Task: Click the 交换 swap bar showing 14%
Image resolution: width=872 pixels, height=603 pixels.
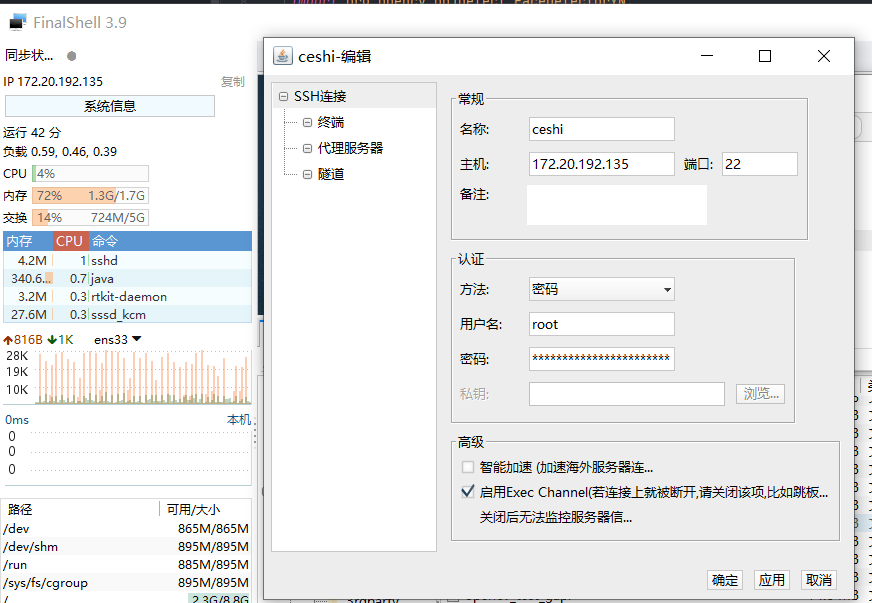Action: pos(90,218)
